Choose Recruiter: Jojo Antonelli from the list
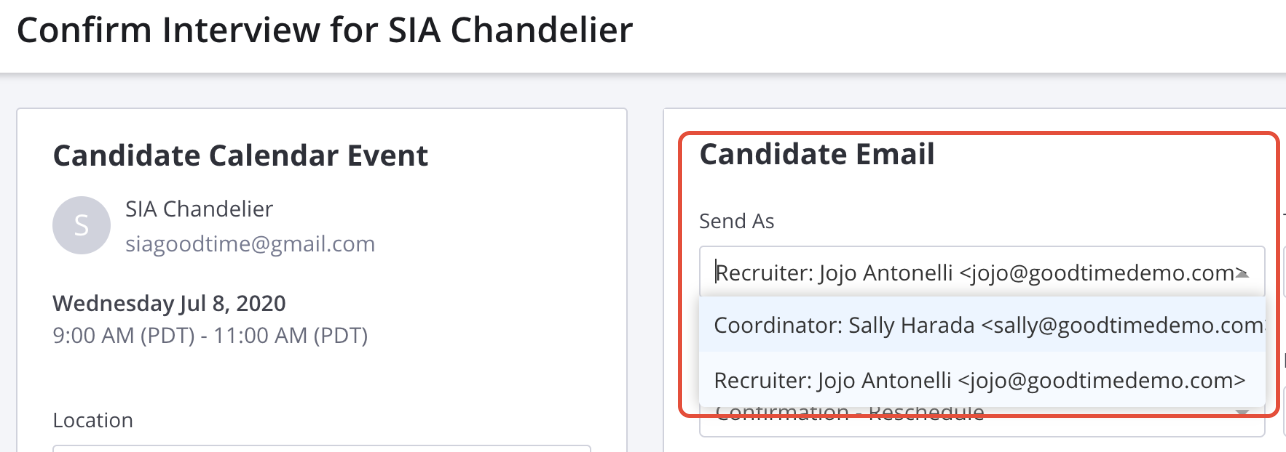Image resolution: width=1286 pixels, height=452 pixels. tap(980, 380)
